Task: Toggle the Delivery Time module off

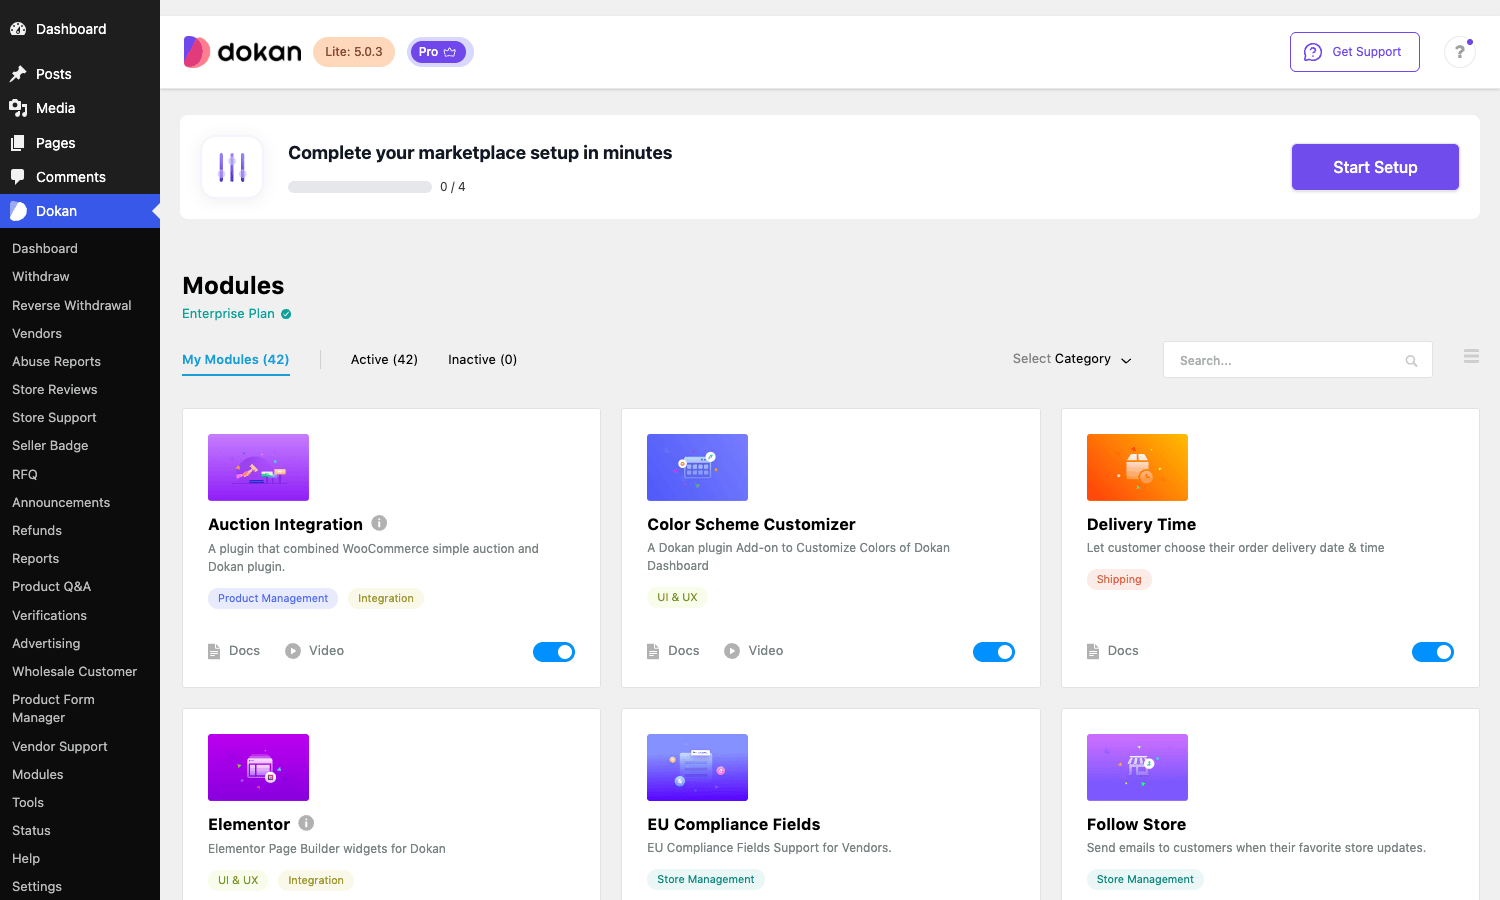Action: click(1433, 652)
